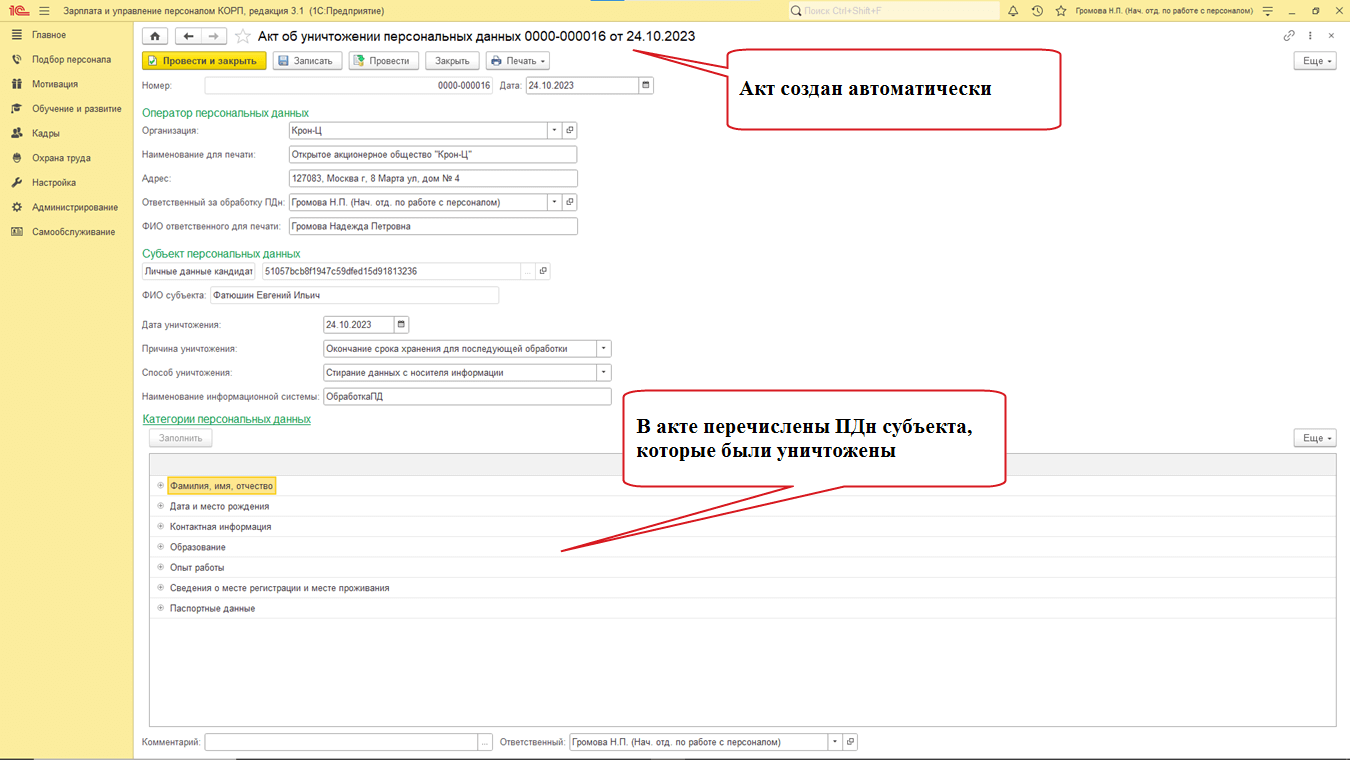Open notifications bell icon
1350x760 pixels.
pos(1013,11)
